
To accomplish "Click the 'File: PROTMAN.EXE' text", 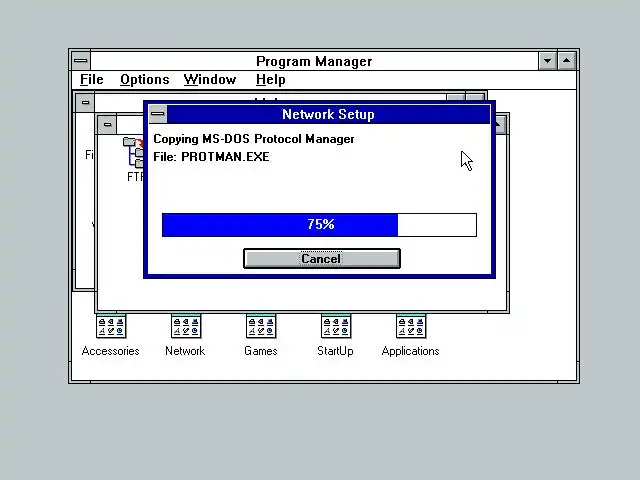I will coord(211,157).
